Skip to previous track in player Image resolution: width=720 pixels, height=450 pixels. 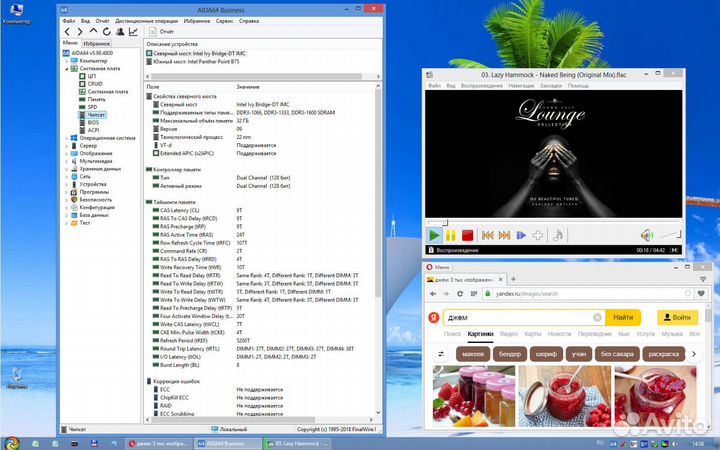click(x=488, y=236)
